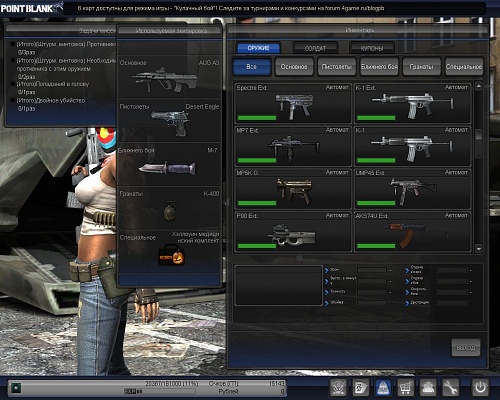Click inventory scrollbar up arrow
This screenshot has width=500, height=400.
[479, 86]
